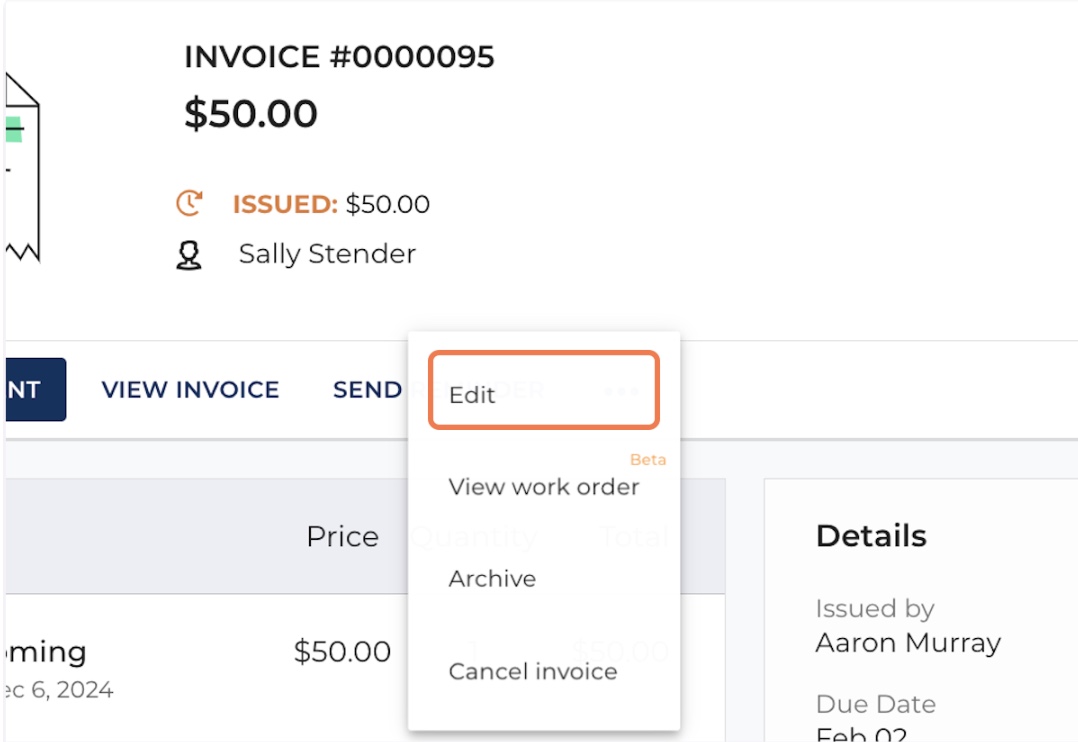
Task: Click the large $50.00 invoice total
Action: (251, 114)
